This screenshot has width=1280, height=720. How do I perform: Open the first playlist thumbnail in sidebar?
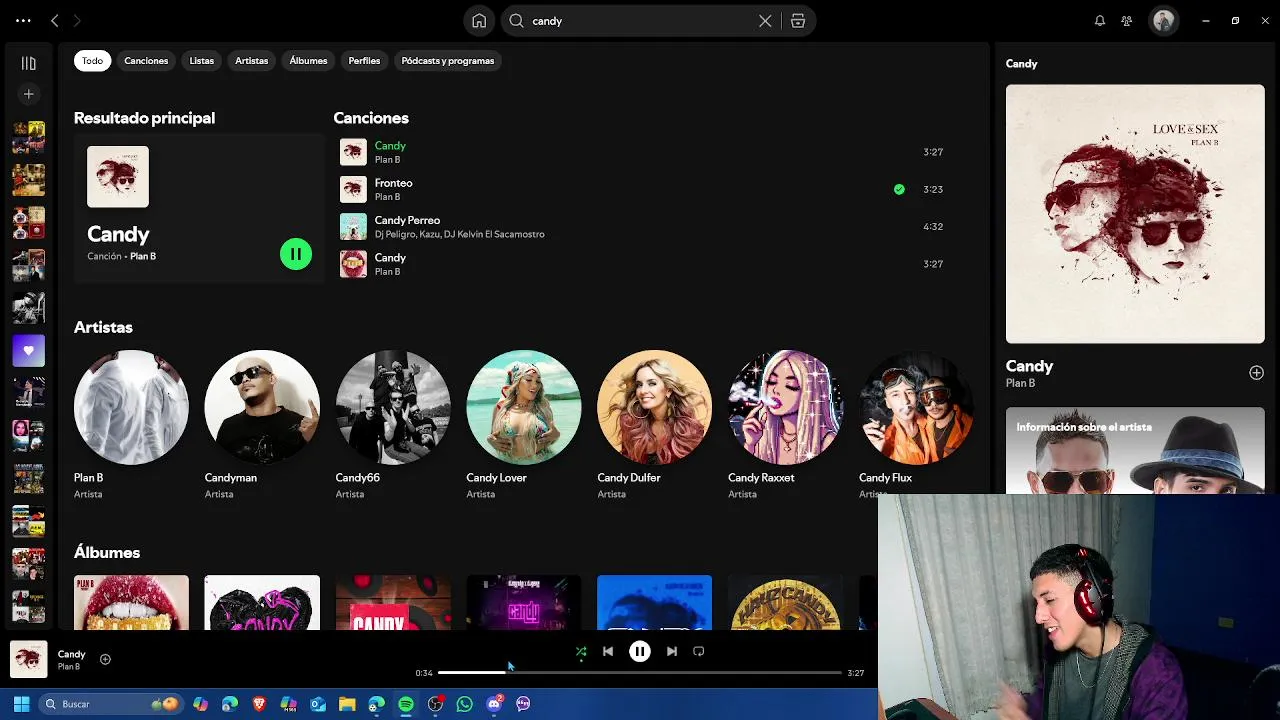28,137
